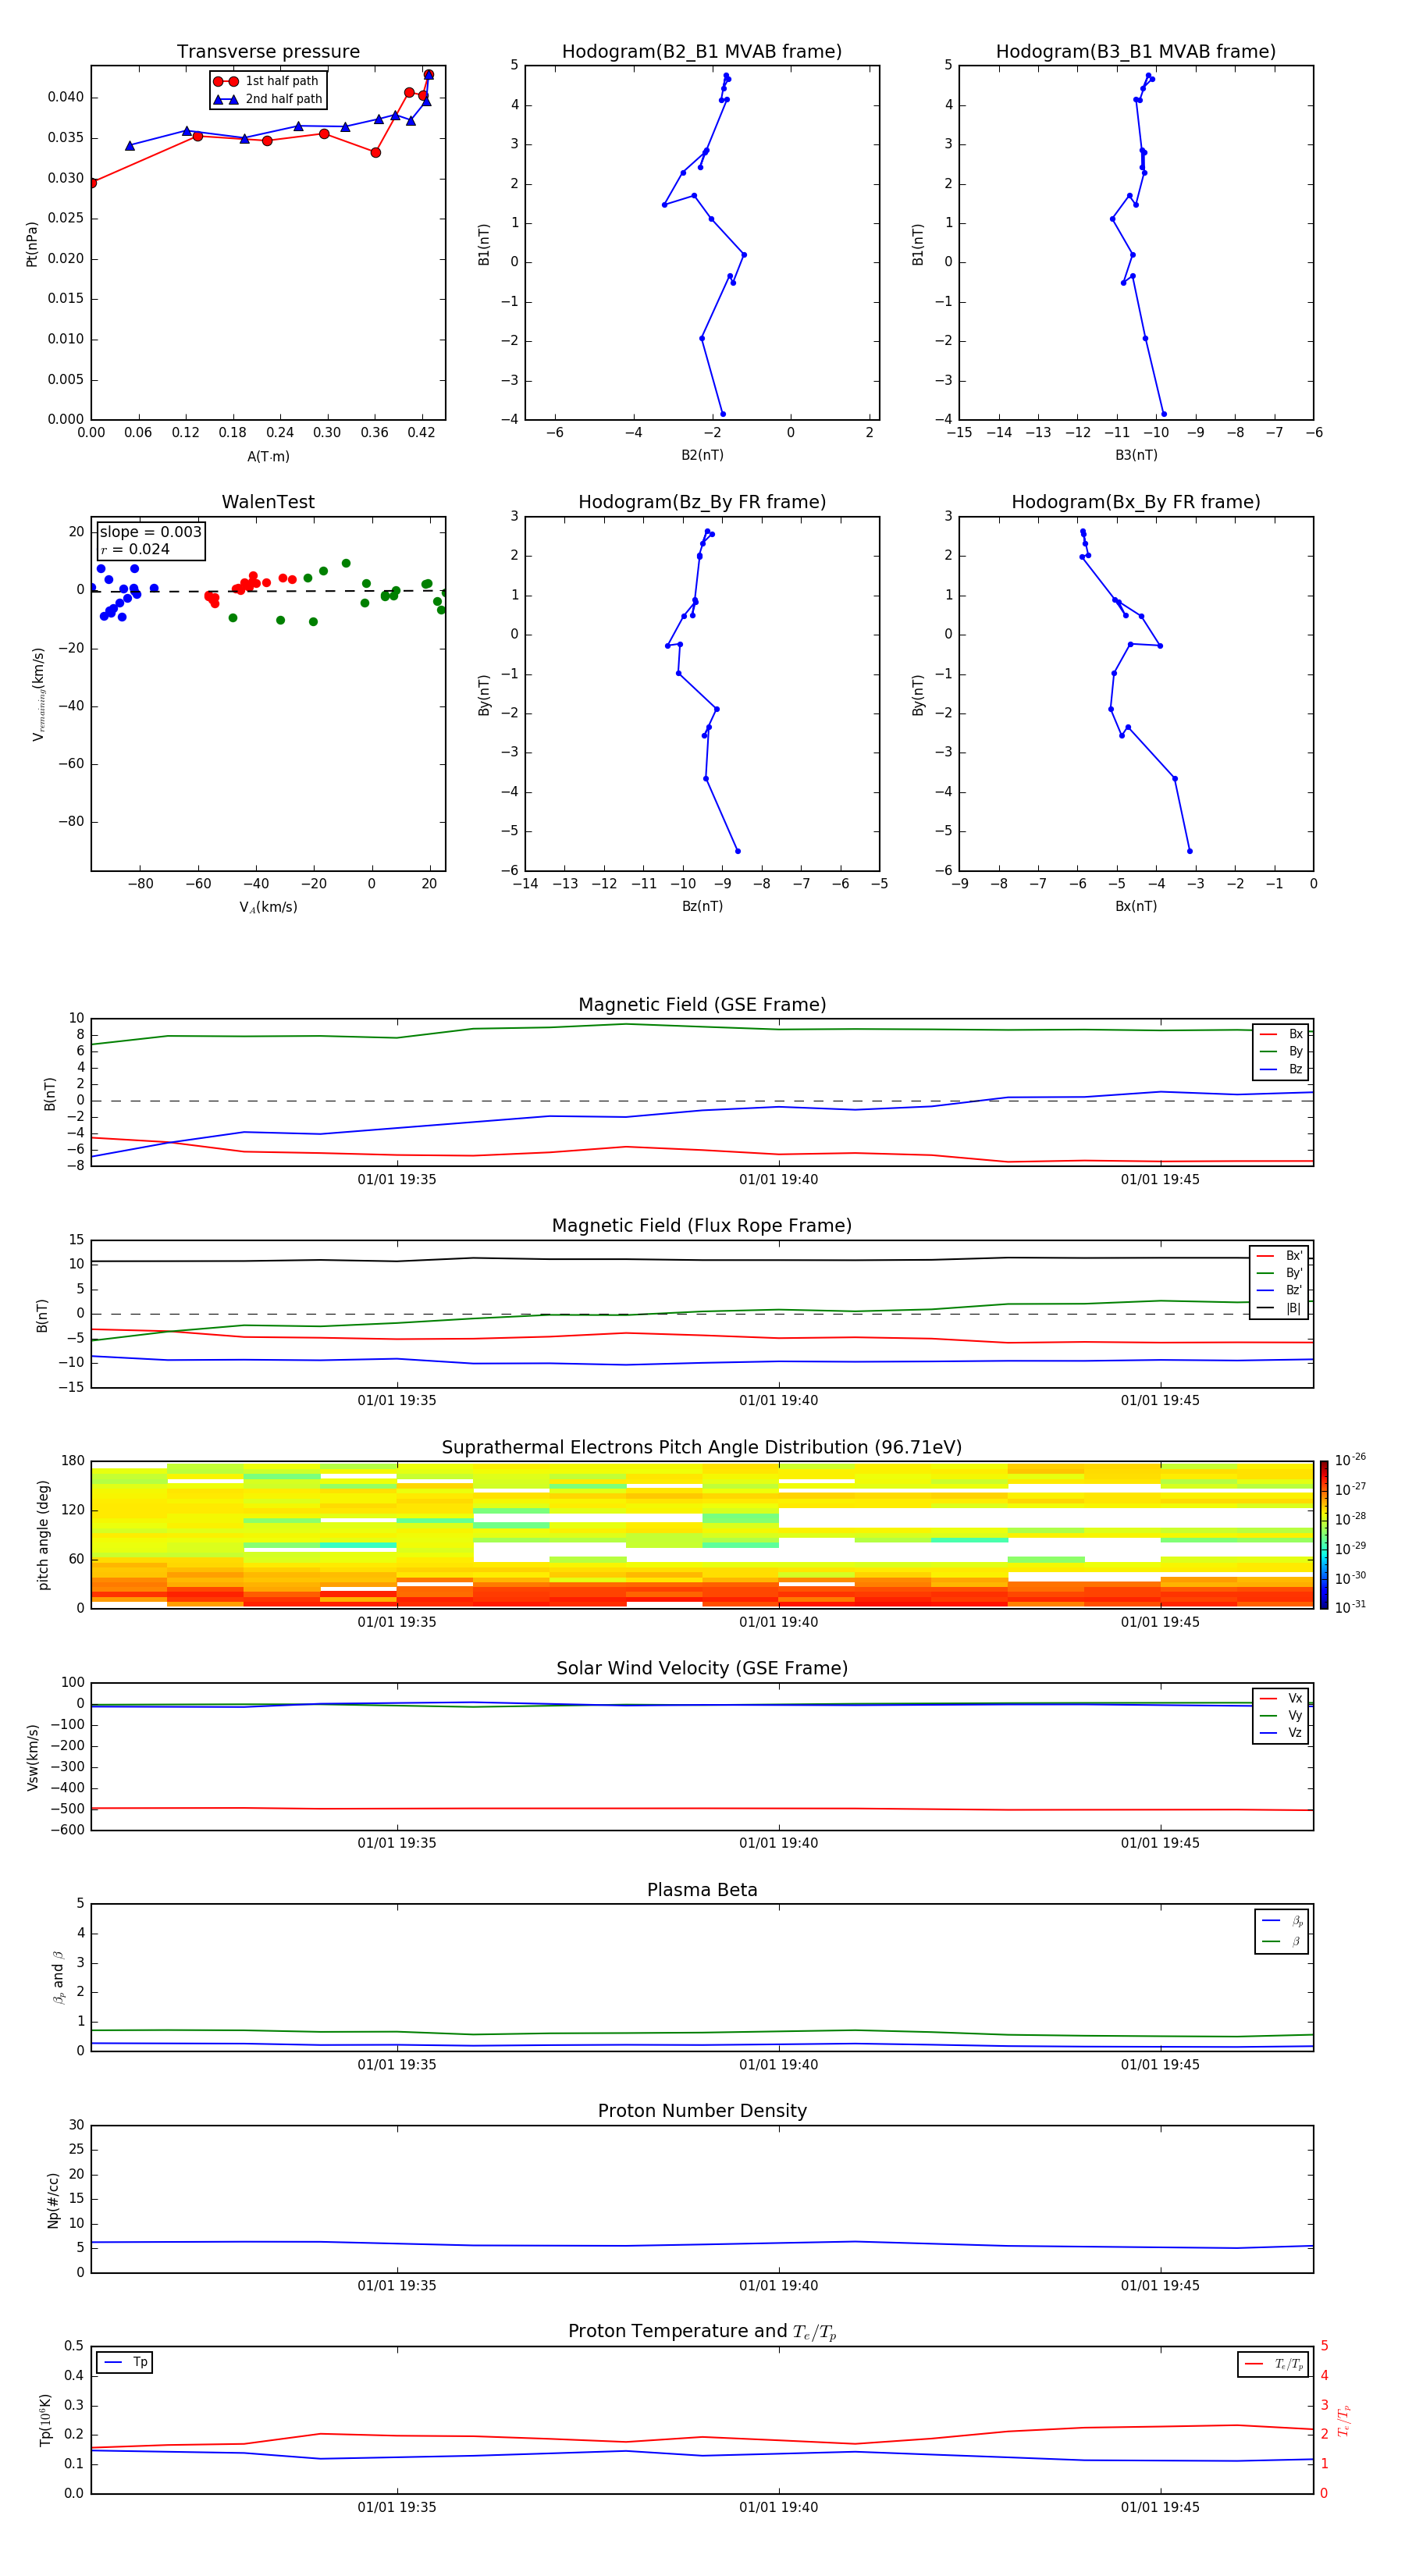Click the '01/01 19:45' tick under Plasma Beta plot
The width and height of the screenshot is (1405, 2576).
[x=1160, y=2065]
